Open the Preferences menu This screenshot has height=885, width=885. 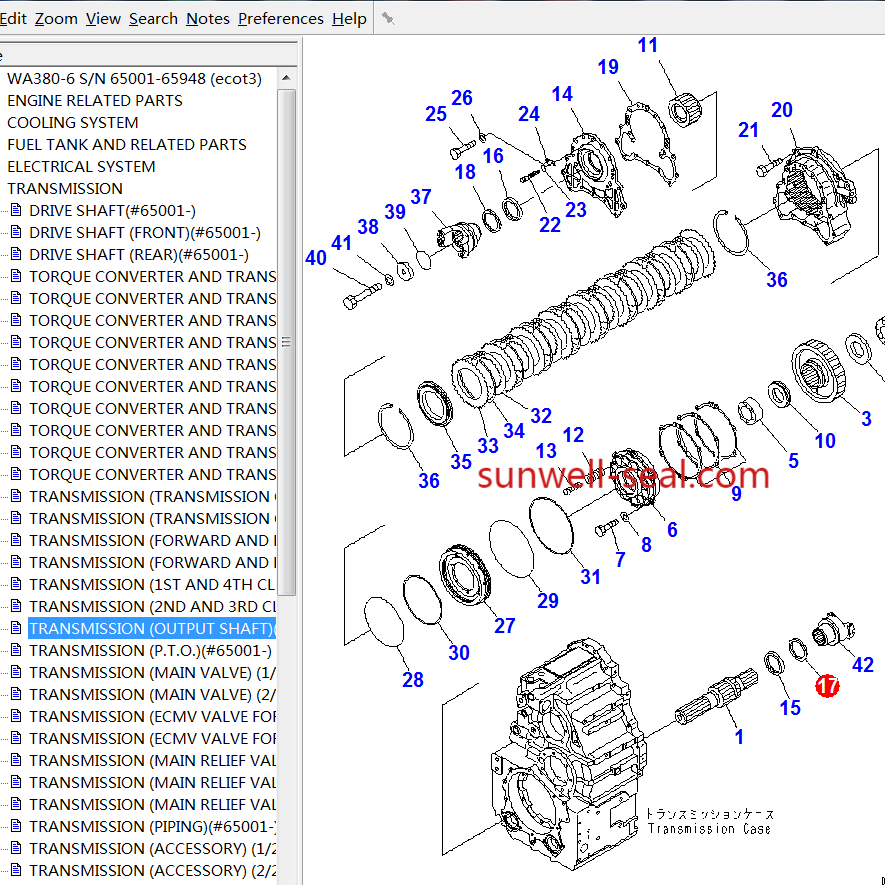coord(280,18)
